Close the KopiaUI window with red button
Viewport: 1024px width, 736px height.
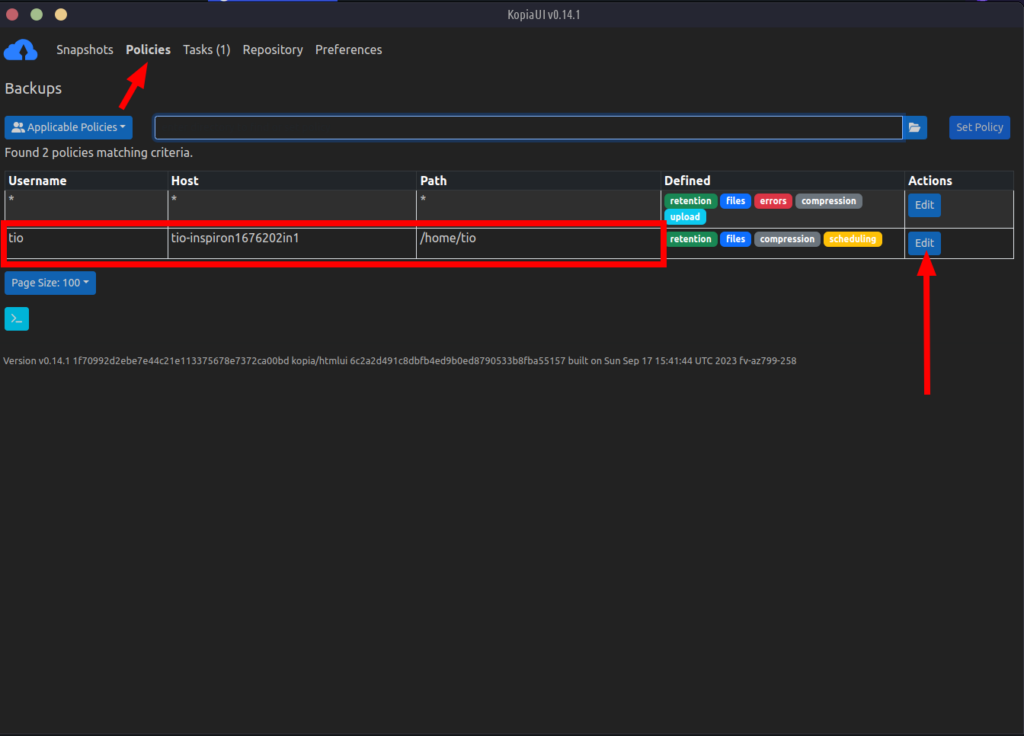click(x=12, y=14)
